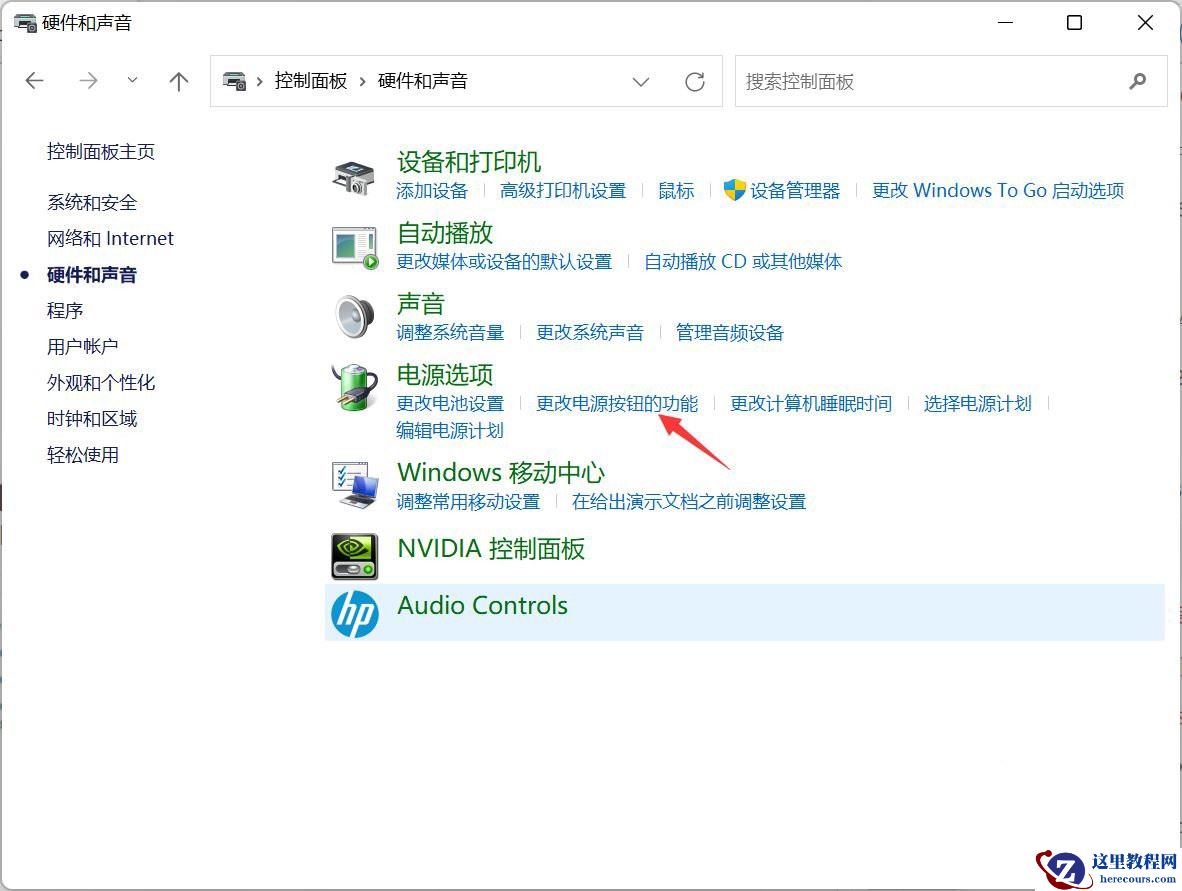Click the 电源选项 battery icon
Image resolution: width=1182 pixels, height=891 pixels.
[x=354, y=387]
